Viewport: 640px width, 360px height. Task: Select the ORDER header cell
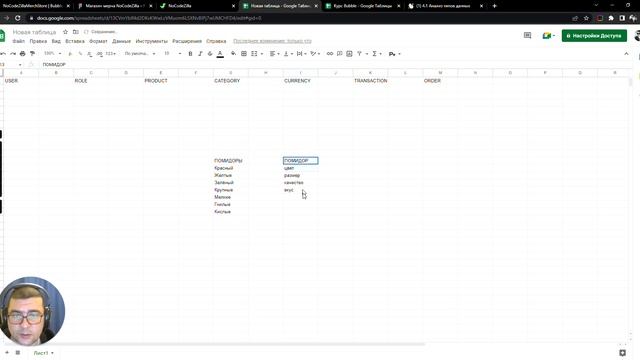[x=440, y=81]
